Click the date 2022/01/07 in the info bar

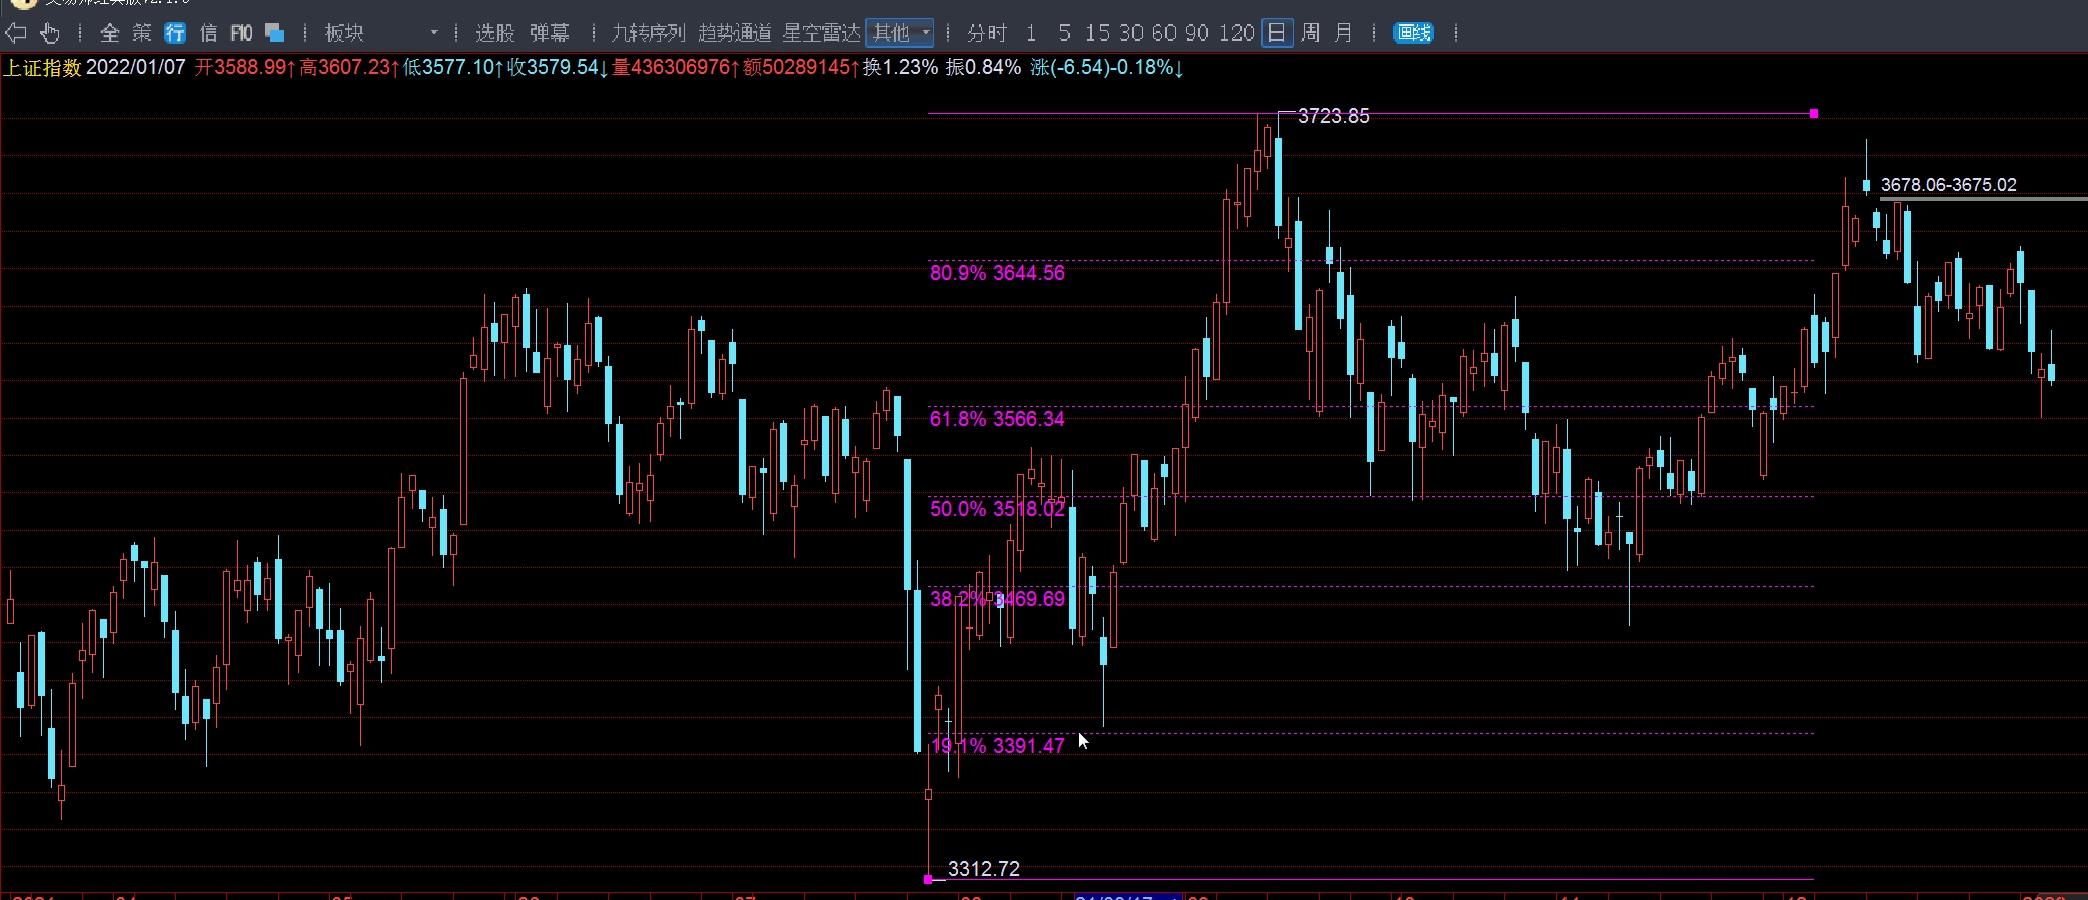(x=136, y=67)
